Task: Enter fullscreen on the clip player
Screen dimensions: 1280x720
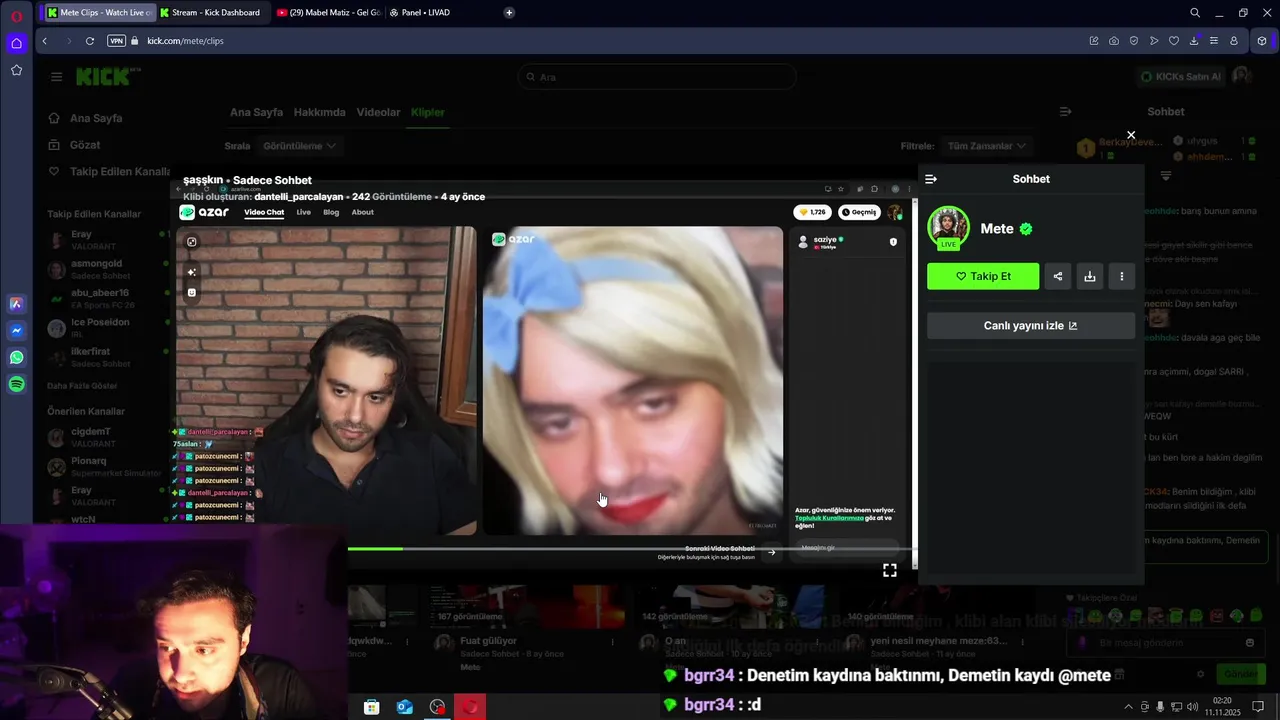Action: [x=890, y=570]
